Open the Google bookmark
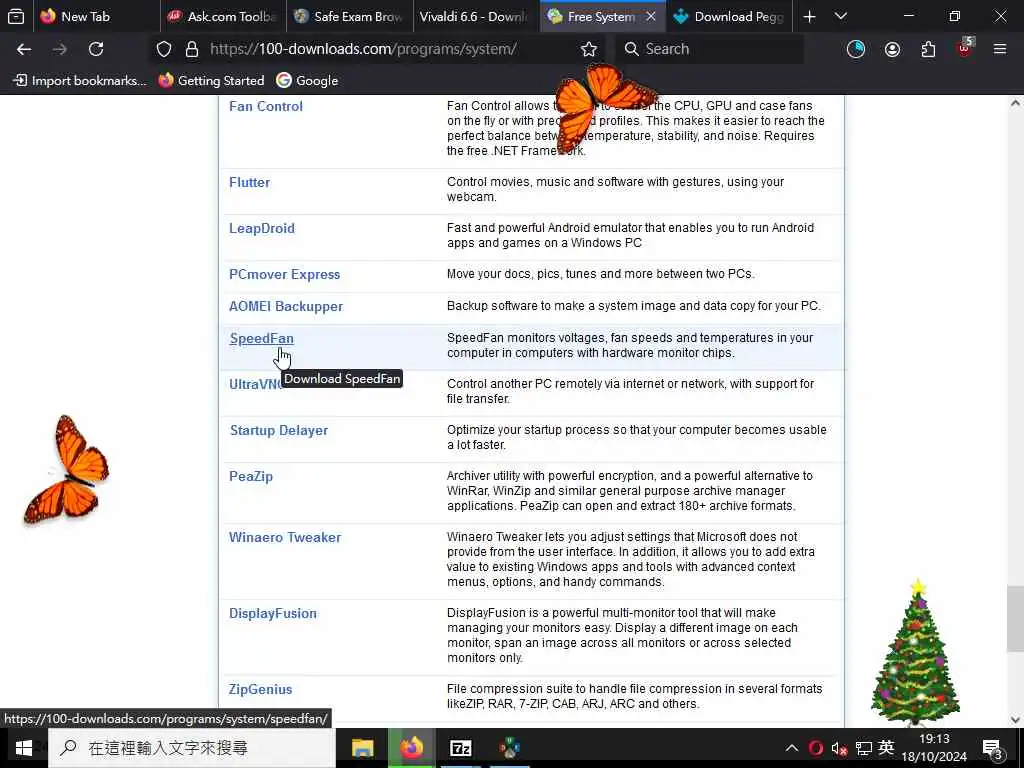 (307, 80)
